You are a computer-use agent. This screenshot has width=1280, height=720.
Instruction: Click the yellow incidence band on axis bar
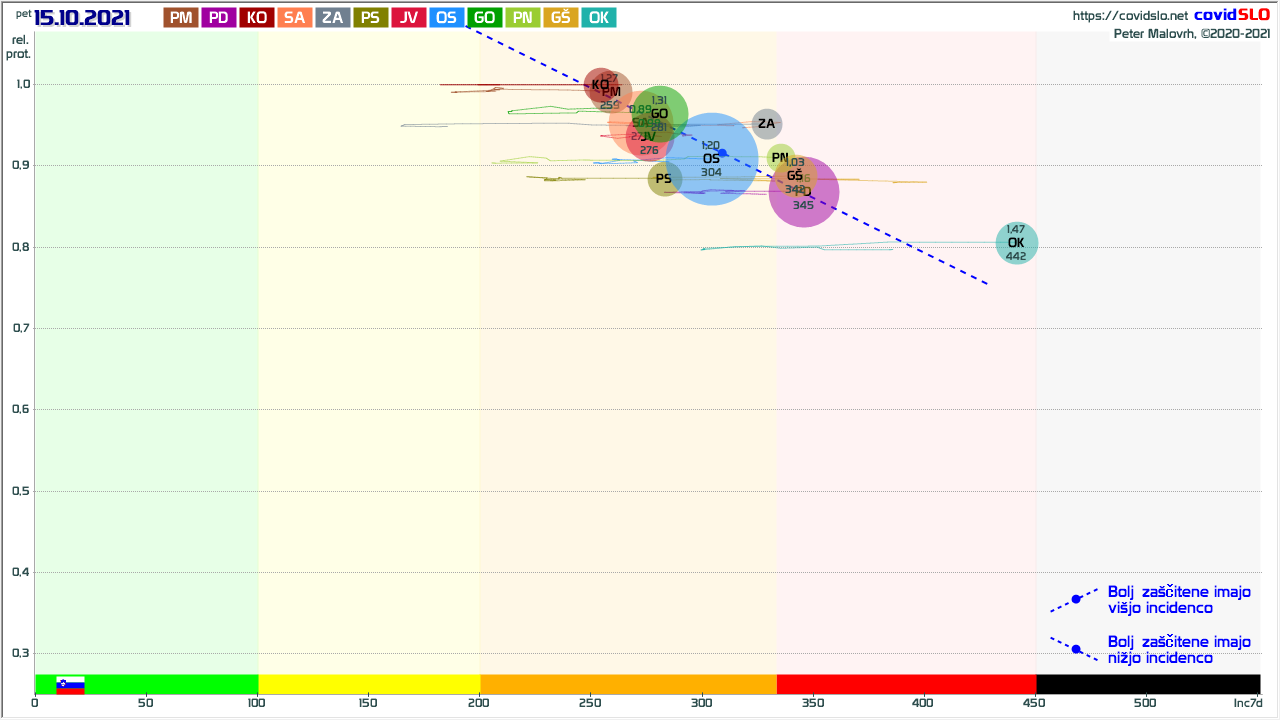pos(369,684)
